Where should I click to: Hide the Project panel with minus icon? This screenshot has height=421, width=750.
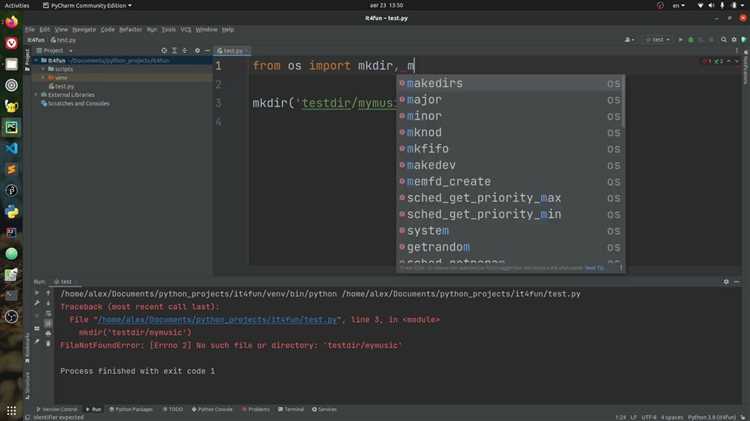pos(207,50)
